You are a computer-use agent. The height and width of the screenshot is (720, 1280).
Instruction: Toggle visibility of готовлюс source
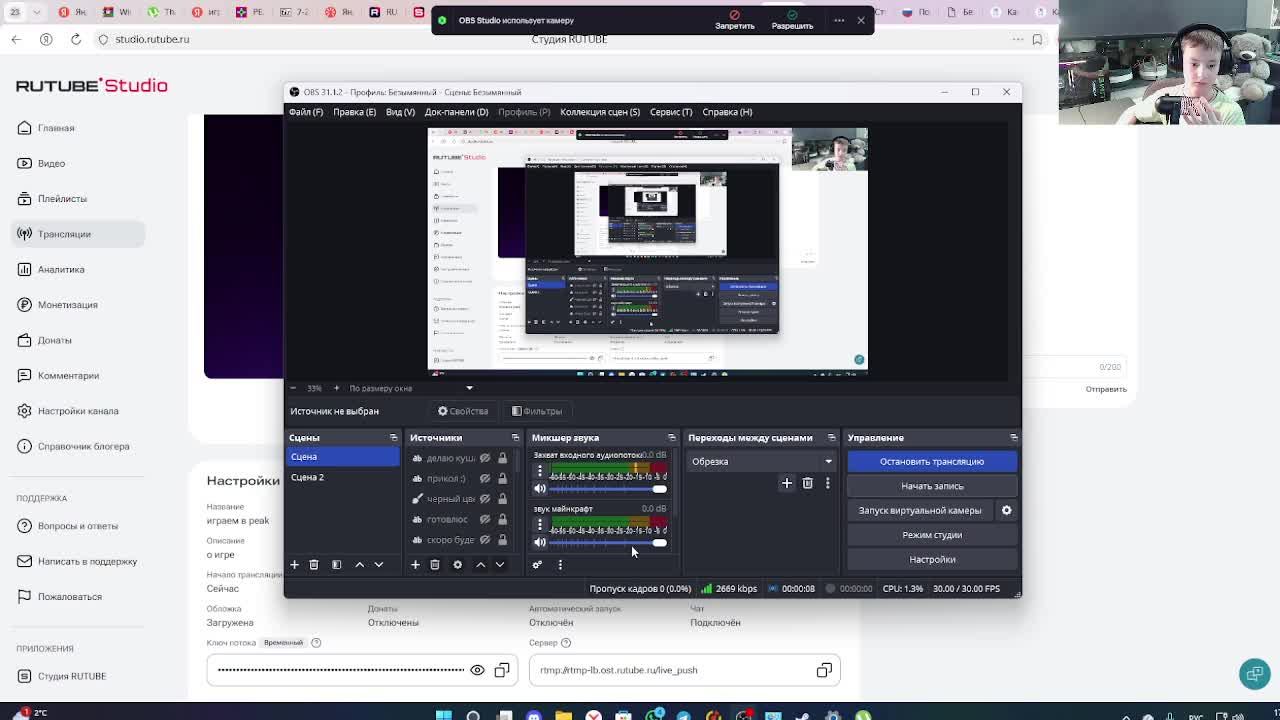click(485, 520)
